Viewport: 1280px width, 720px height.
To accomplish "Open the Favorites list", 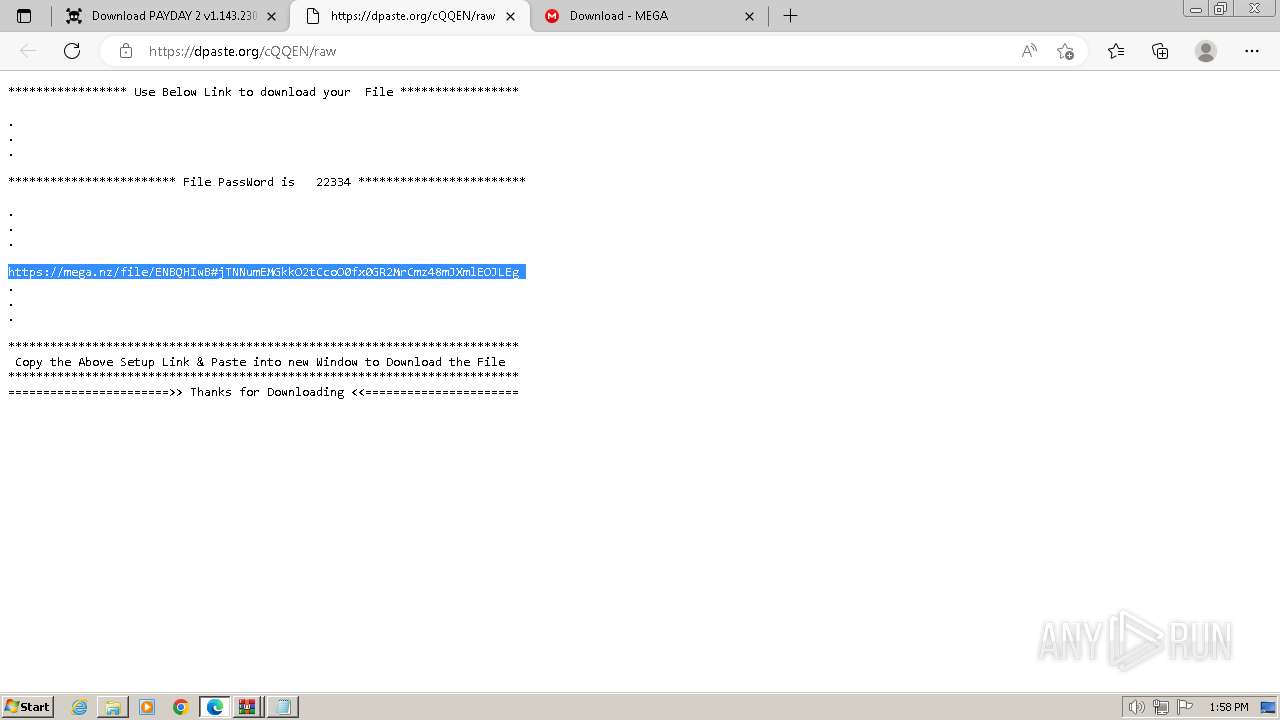I will (1116, 51).
